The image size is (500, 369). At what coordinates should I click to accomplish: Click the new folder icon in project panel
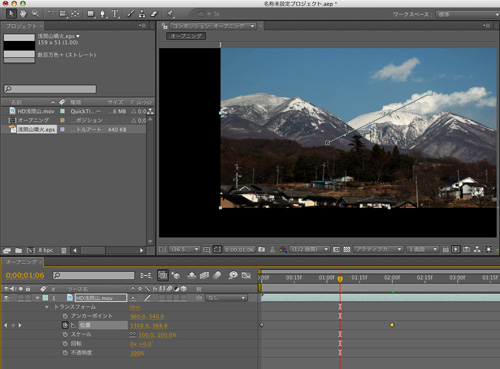pos(18,250)
